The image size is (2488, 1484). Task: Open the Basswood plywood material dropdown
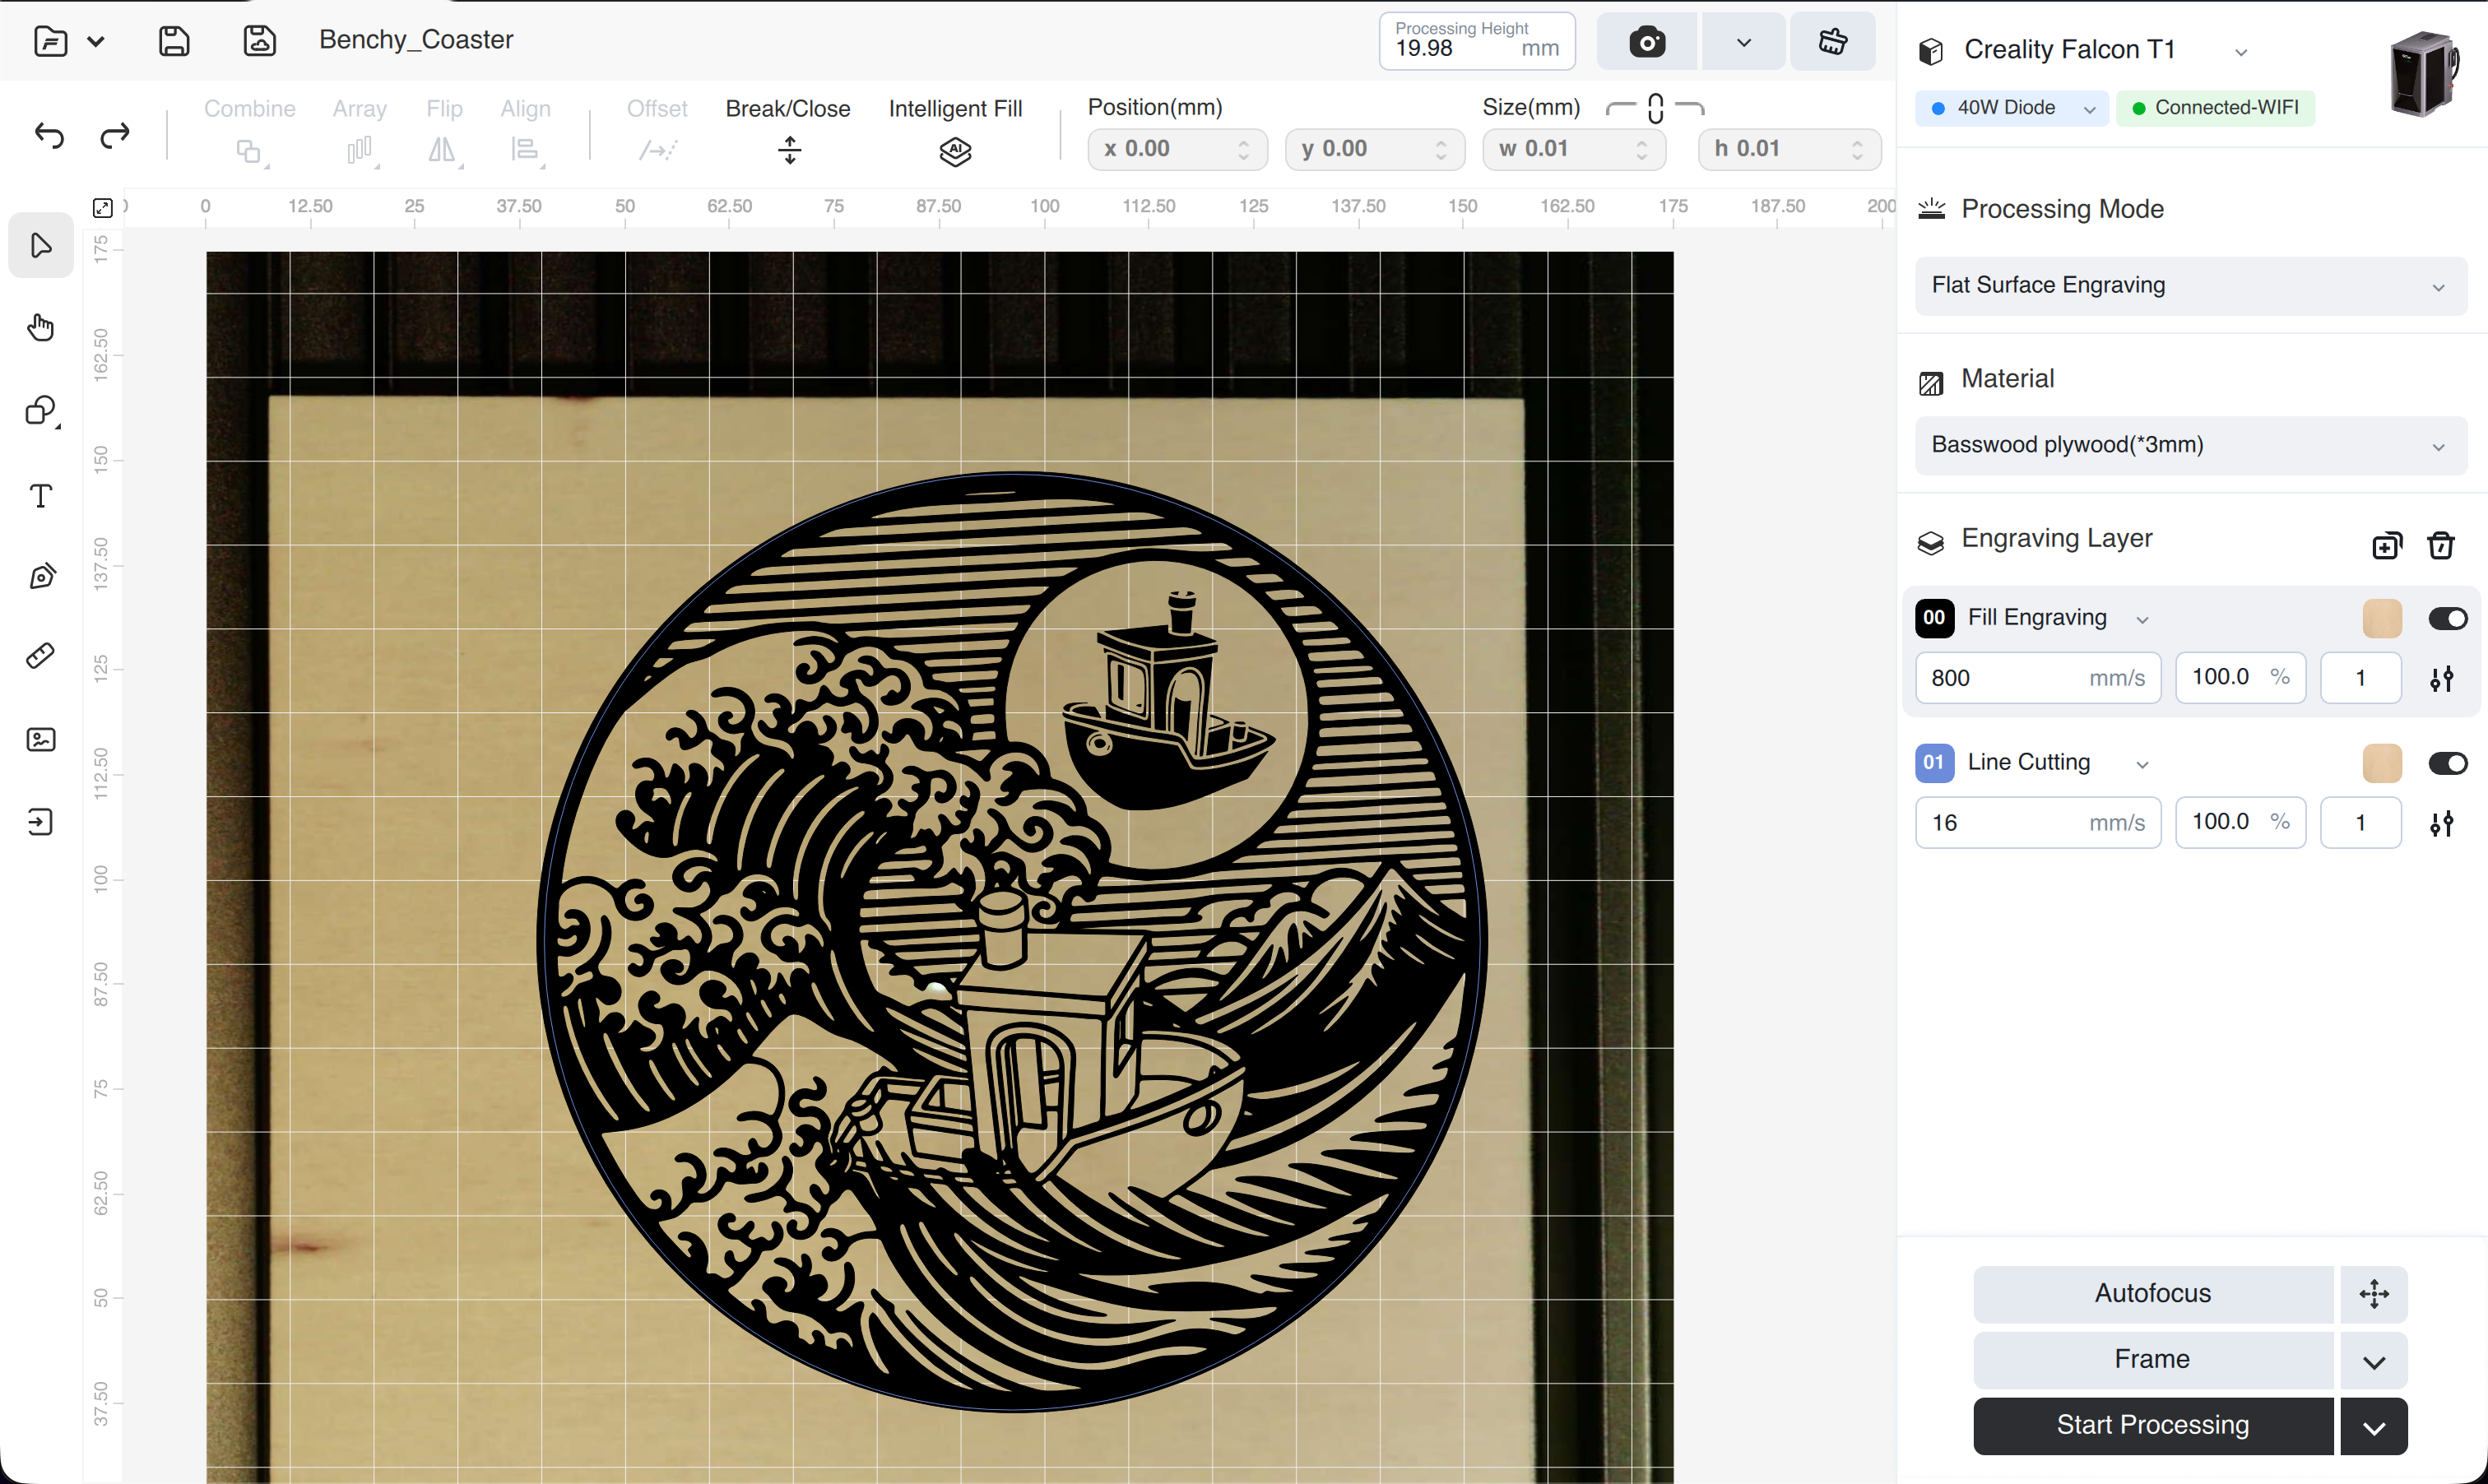pyautogui.click(x=2190, y=446)
